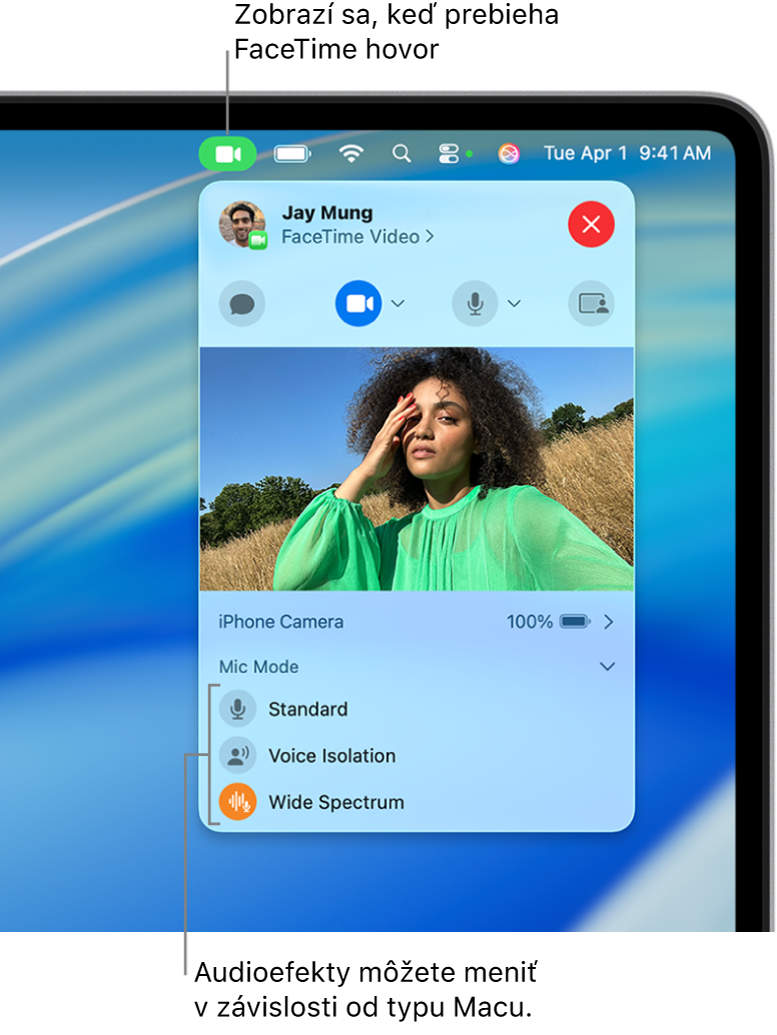Collapse the Mic Mode section chevron
This screenshot has width=777, height=1035.
[607, 667]
